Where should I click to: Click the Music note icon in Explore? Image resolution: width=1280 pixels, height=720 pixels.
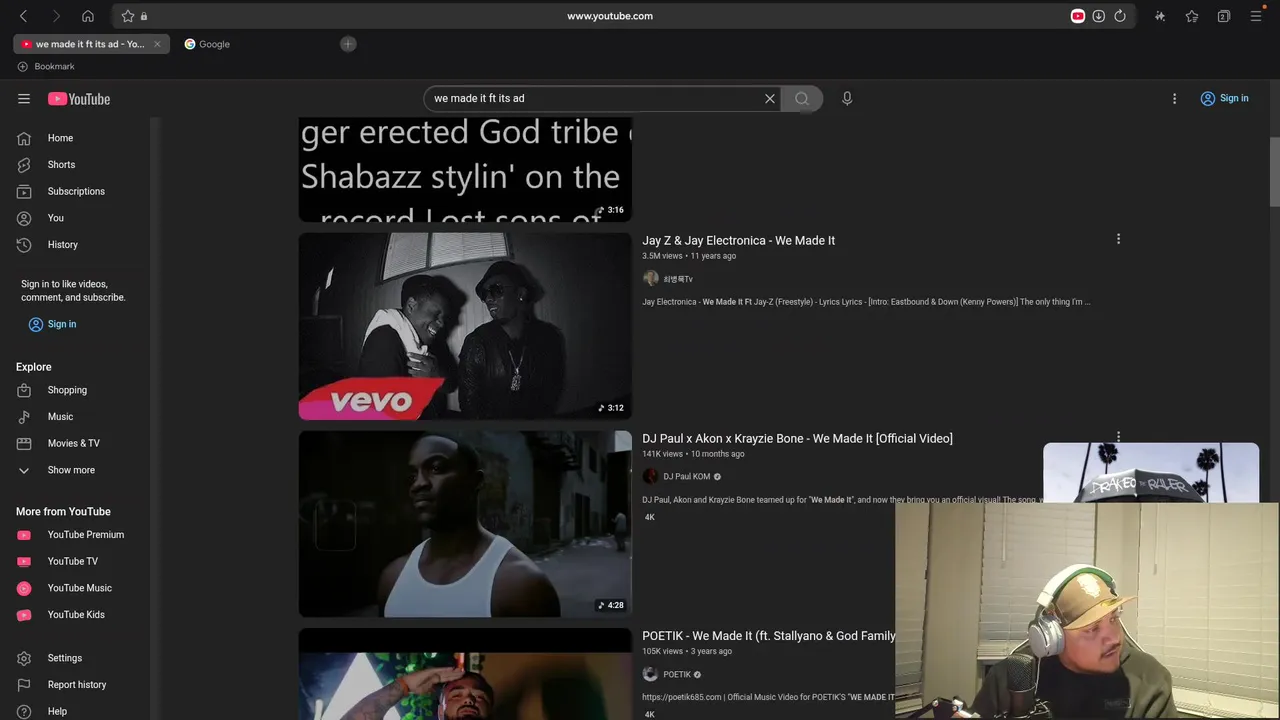[x=24, y=417]
